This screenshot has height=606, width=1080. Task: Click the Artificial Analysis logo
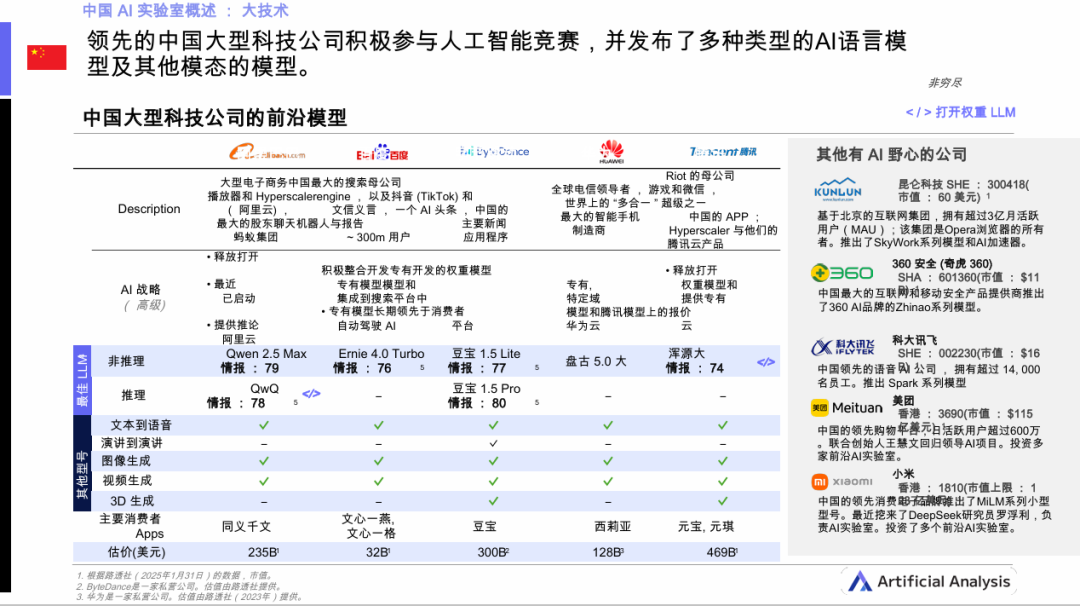pyautogui.click(x=928, y=581)
